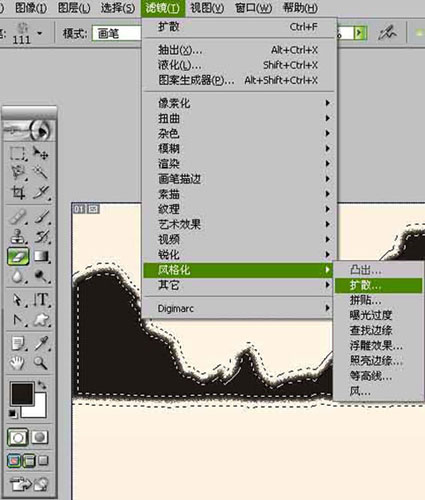
Task: Select the Zoom magnifier tool
Action: tap(40, 363)
